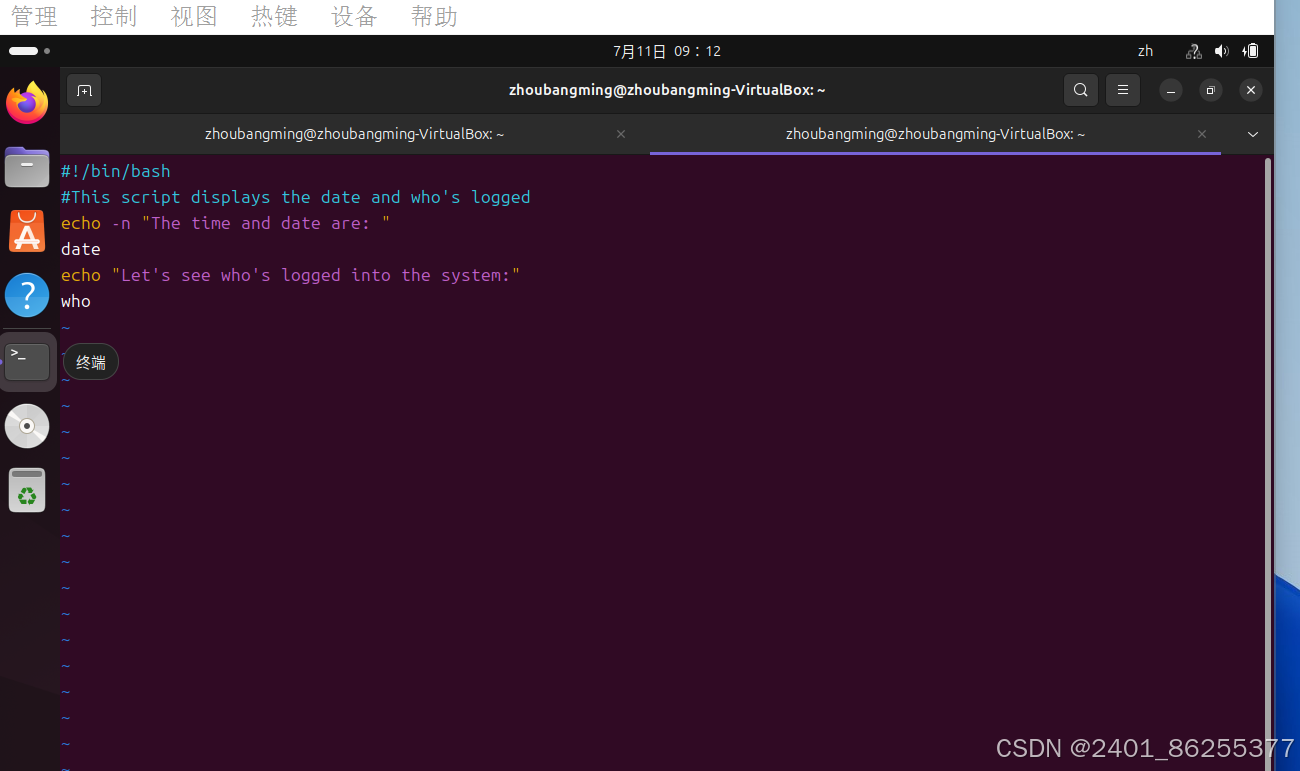Click the network status icon
1300x771 pixels.
(x=1192, y=51)
